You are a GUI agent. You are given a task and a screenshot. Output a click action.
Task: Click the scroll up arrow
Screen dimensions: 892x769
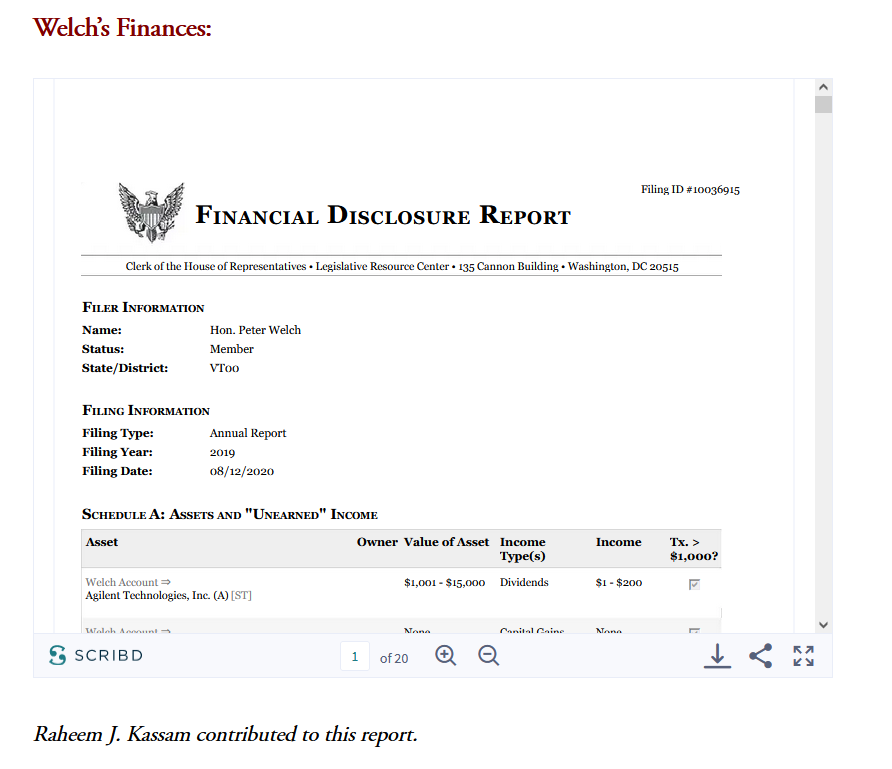click(x=823, y=87)
